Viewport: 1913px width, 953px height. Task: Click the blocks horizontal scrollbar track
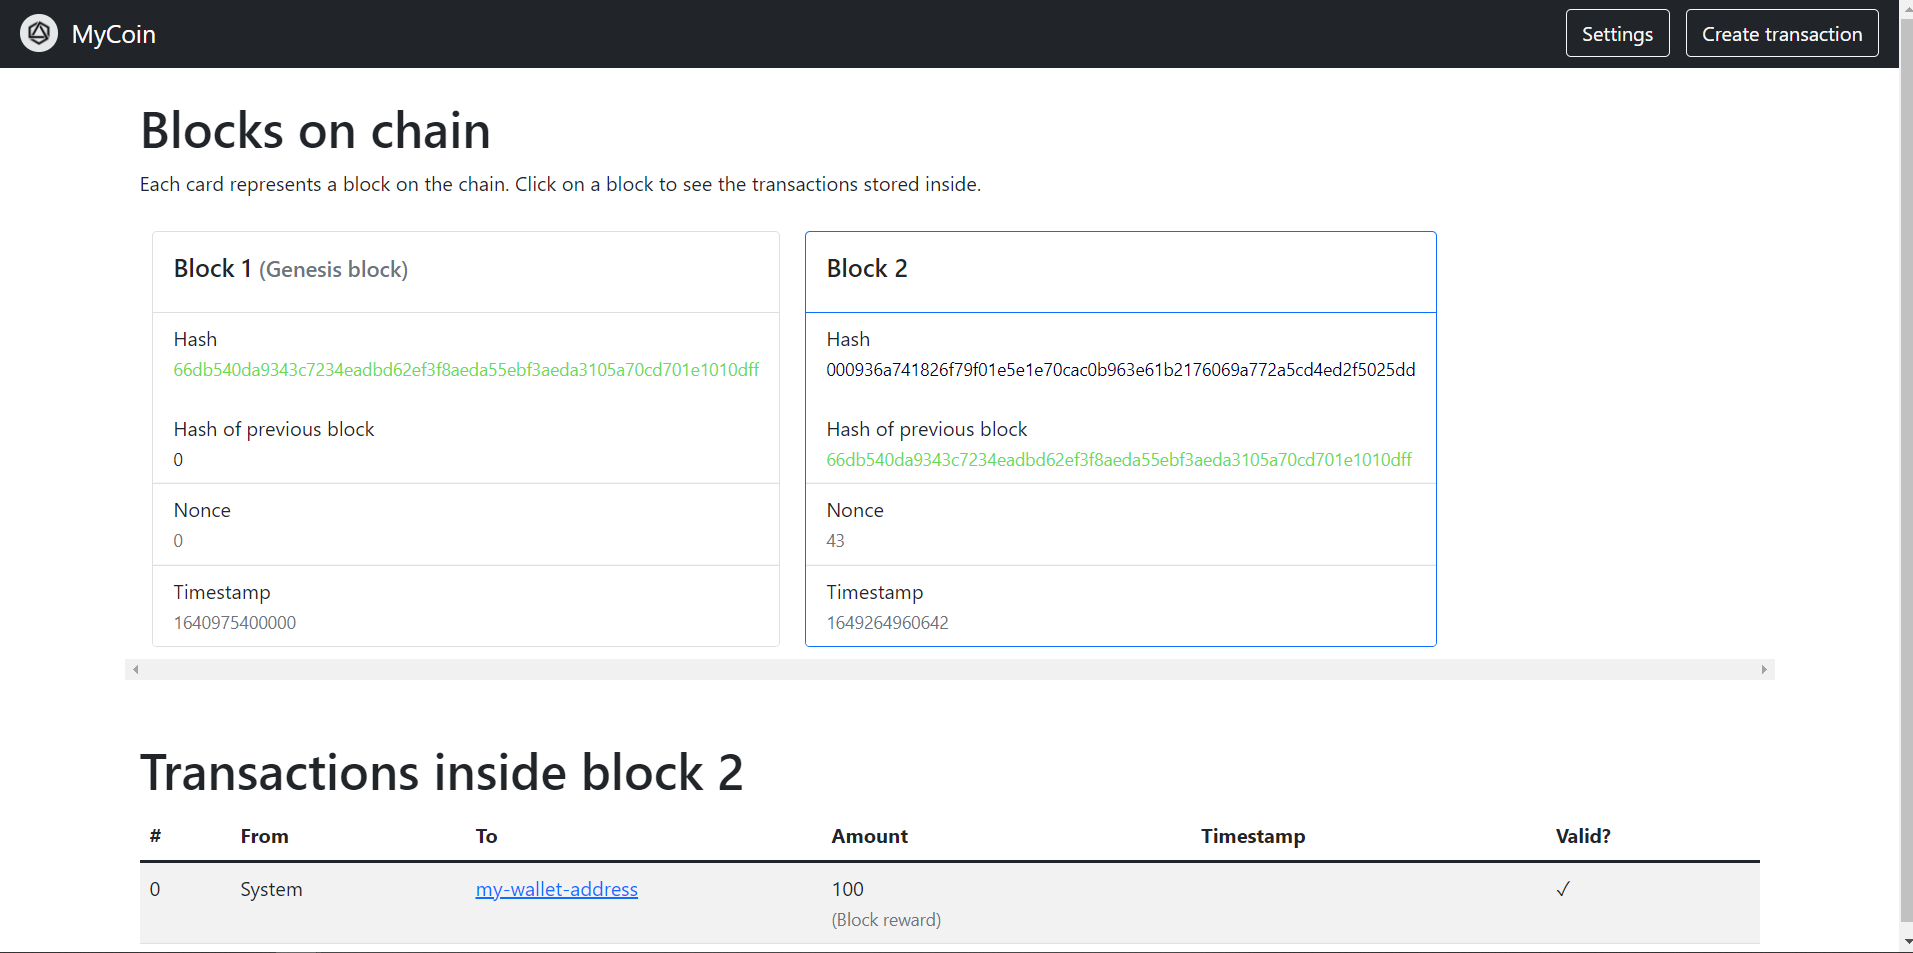click(x=950, y=670)
